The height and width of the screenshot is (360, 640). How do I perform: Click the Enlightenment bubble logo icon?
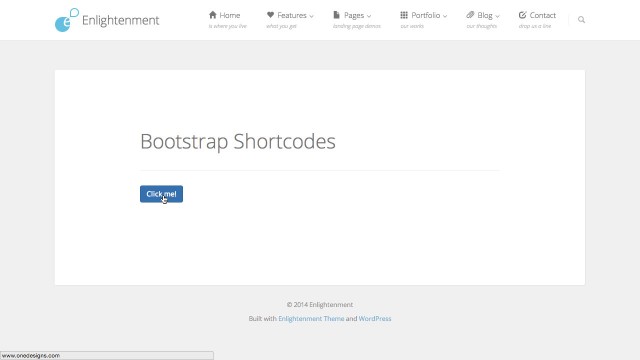pos(67,20)
